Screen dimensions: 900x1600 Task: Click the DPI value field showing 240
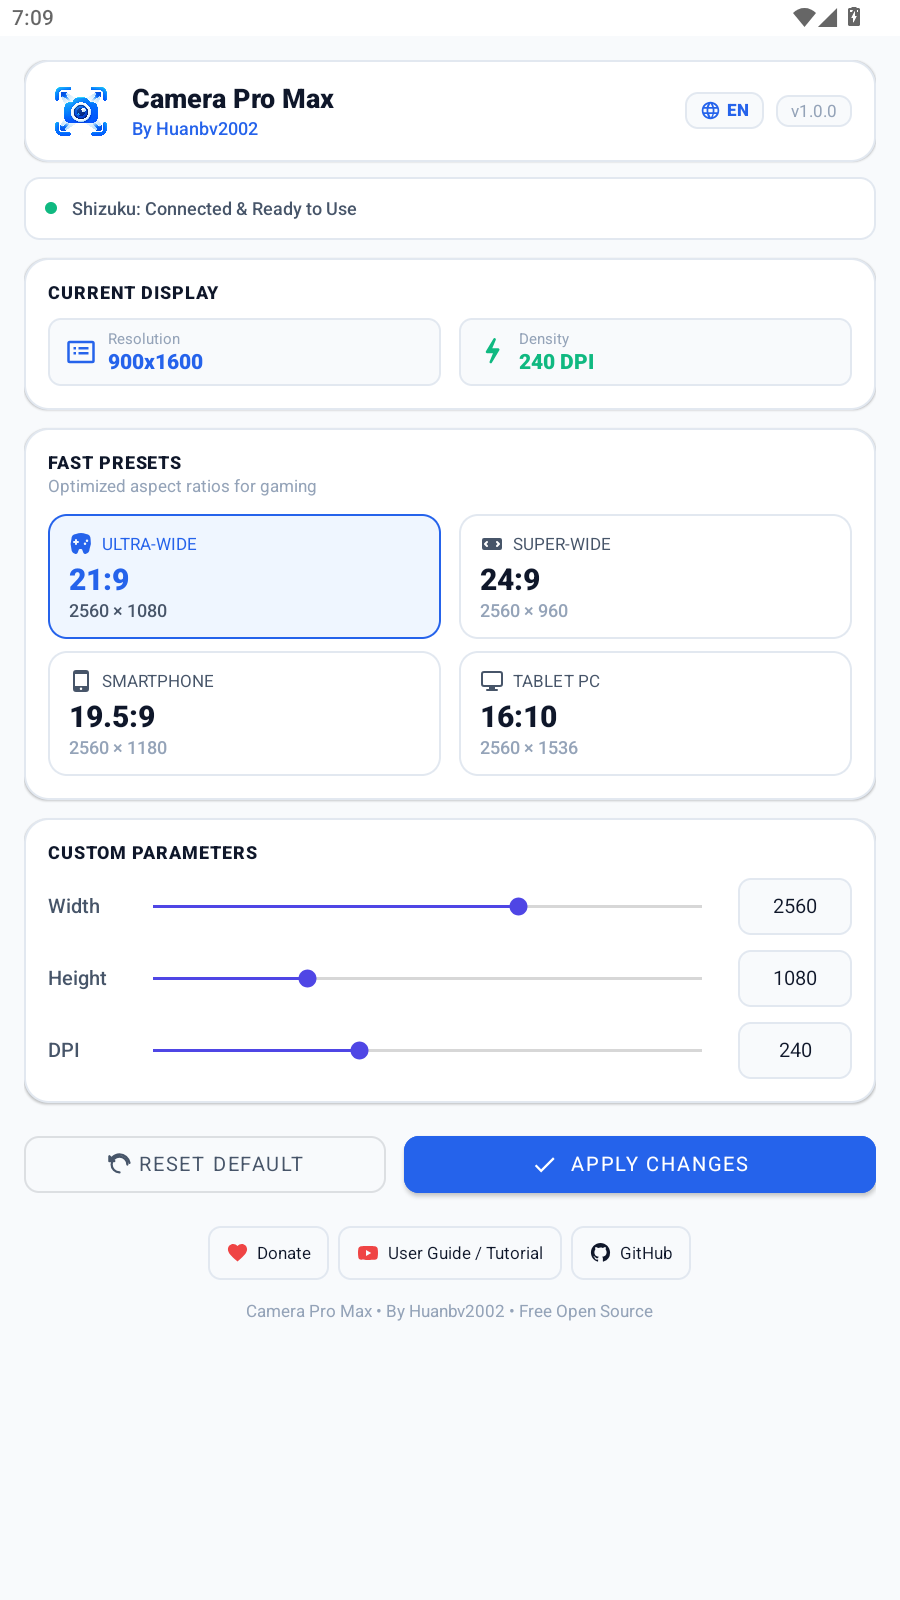coord(795,1051)
